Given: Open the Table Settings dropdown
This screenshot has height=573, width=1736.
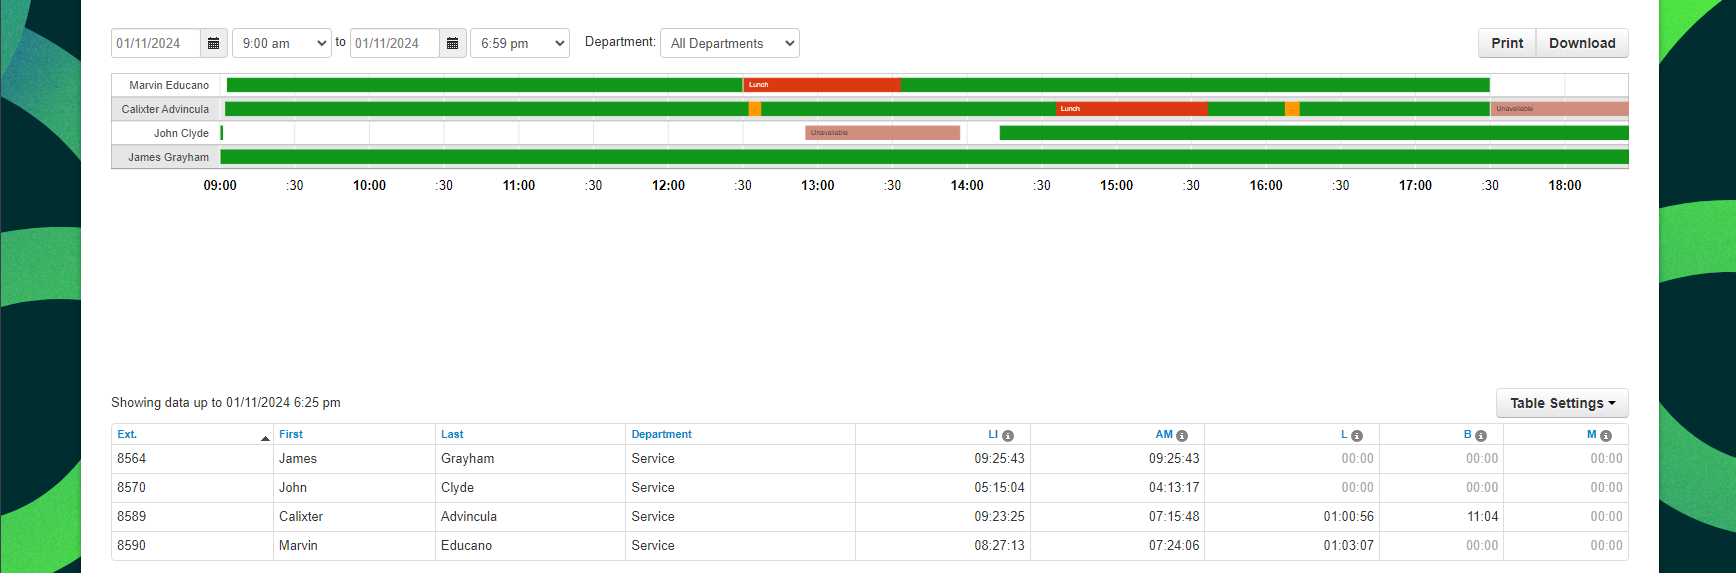Looking at the screenshot, I should [x=1562, y=403].
